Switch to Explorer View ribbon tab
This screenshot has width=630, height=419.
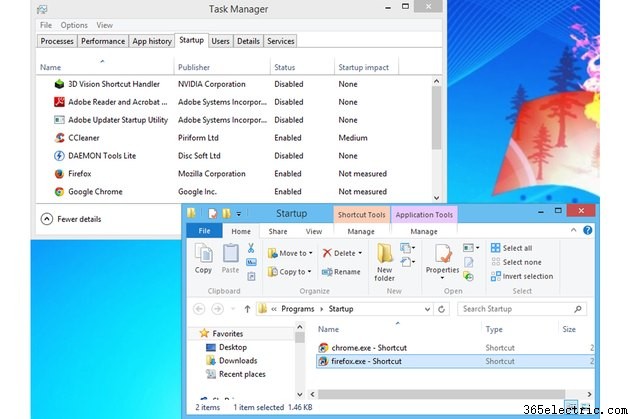click(314, 231)
